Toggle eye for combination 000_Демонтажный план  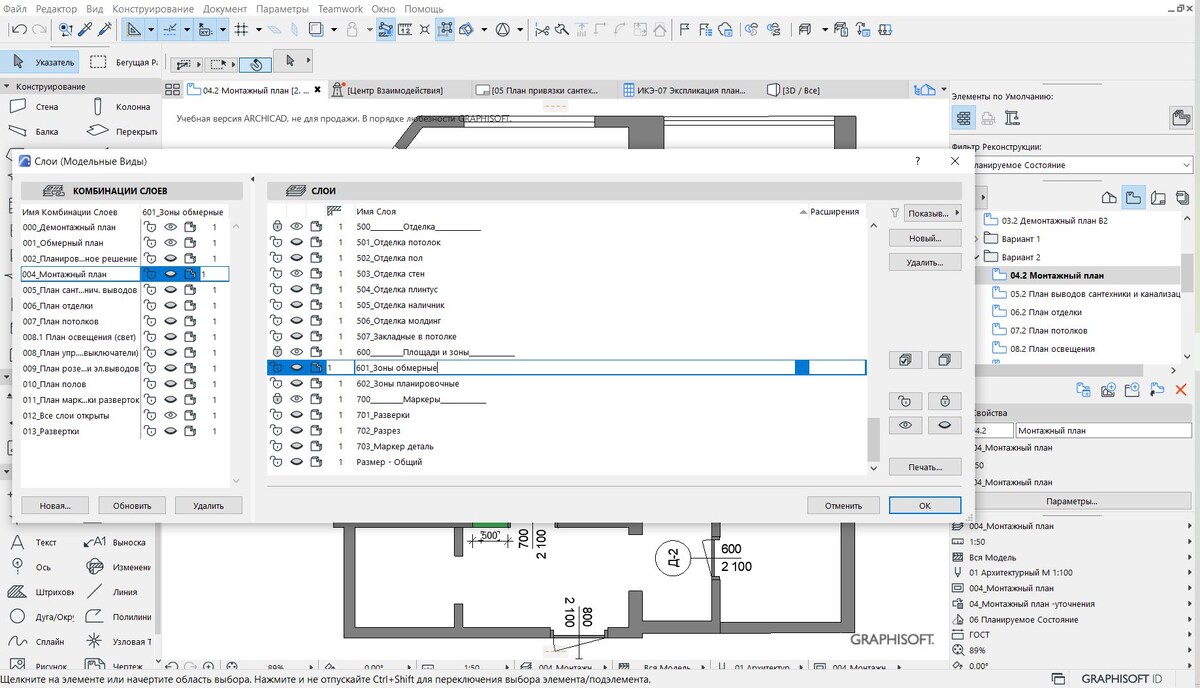click(x=170, y=227)
